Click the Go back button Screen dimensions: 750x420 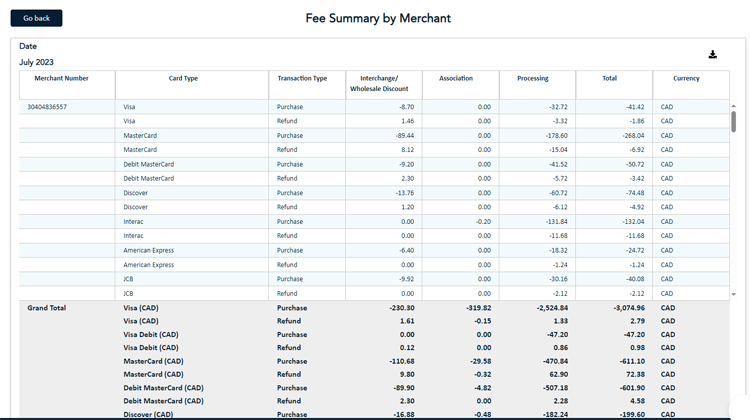(36, 18)
